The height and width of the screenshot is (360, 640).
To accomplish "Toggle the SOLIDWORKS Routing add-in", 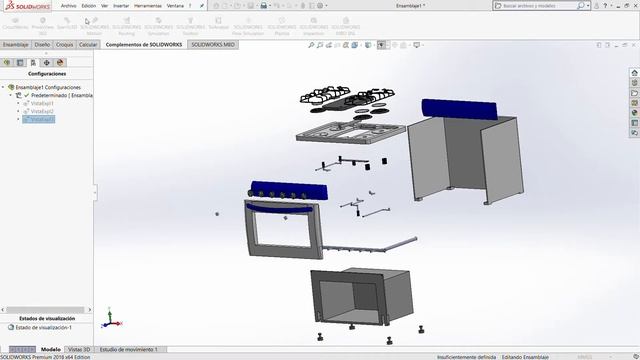I will pyautogui.click(x=127, y=27).
